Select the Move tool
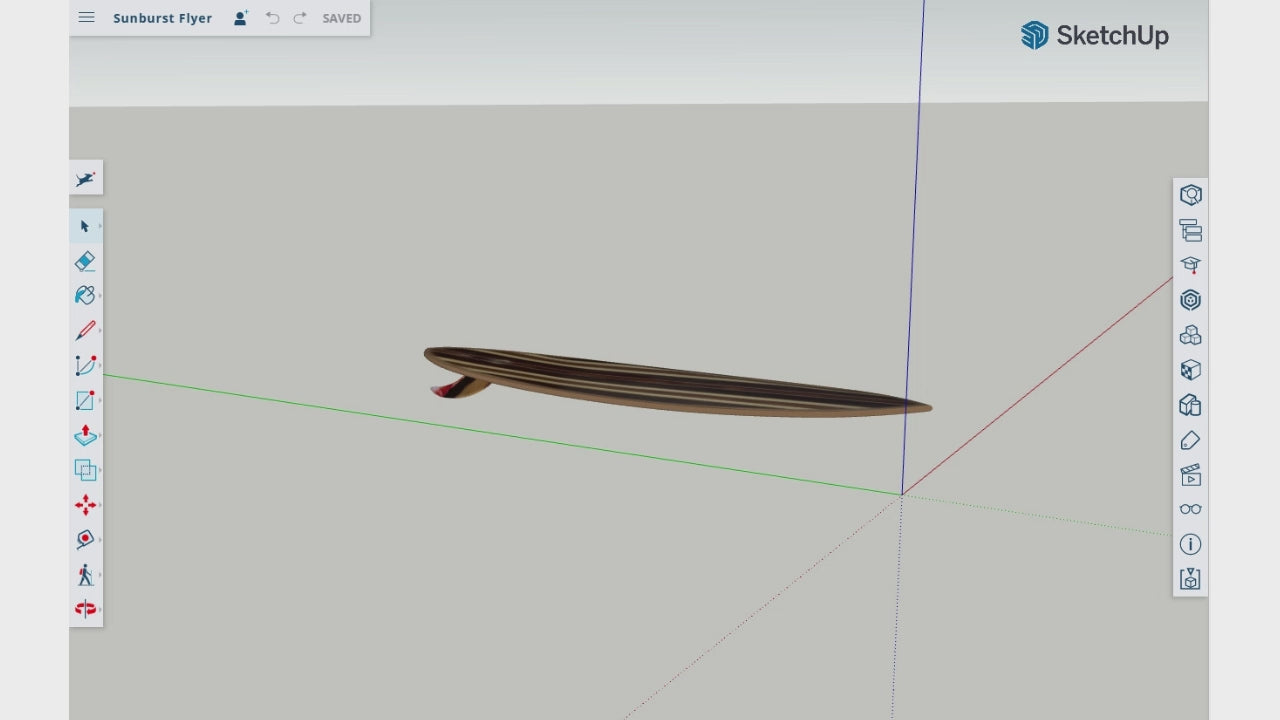Viewport: 1280px width, 720px height. (x=85, y=505)
